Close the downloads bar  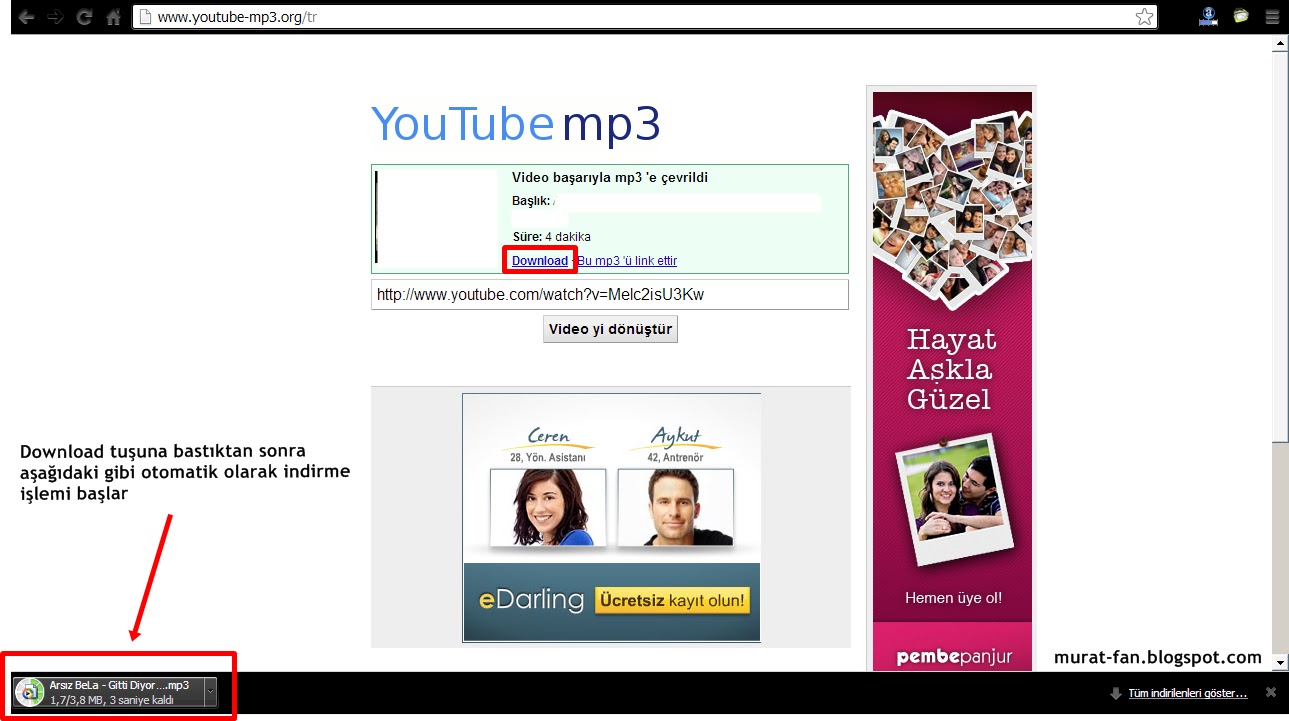(x=1271, y=692)
